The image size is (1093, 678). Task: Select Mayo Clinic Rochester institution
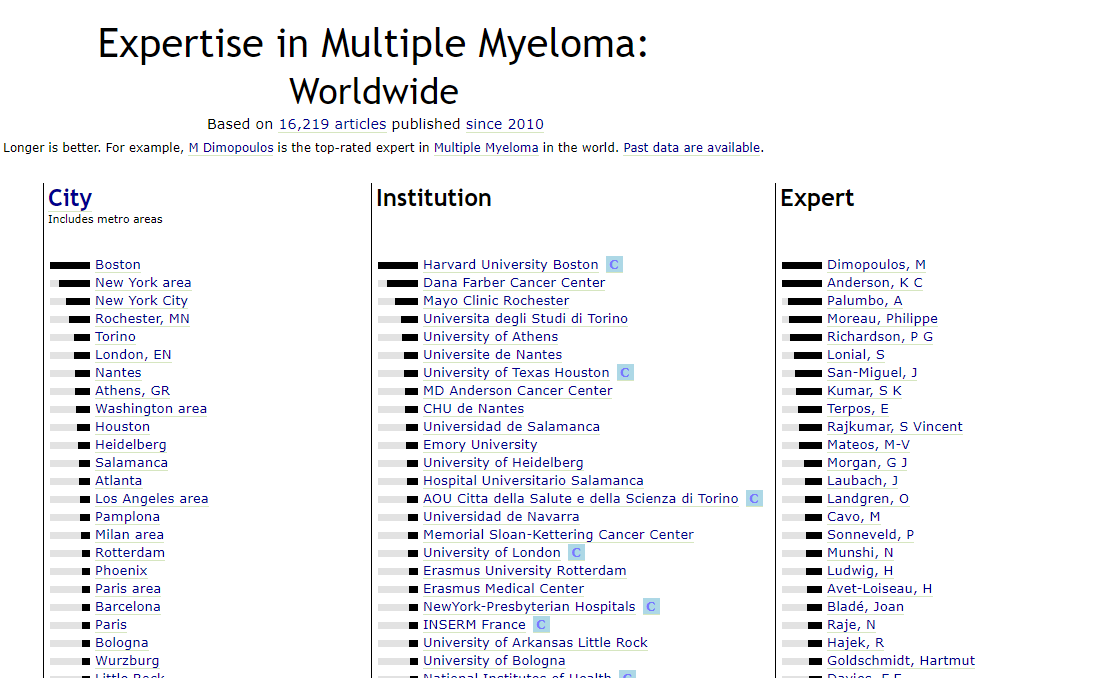click(x=495, y=301)
